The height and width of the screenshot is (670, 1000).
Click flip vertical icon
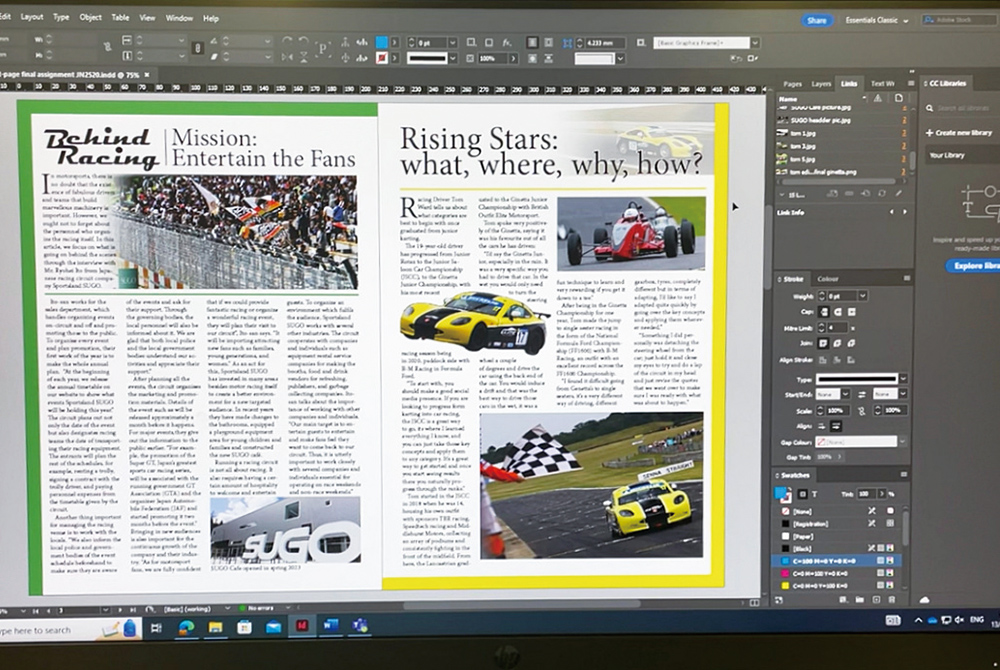click(304, 57)
